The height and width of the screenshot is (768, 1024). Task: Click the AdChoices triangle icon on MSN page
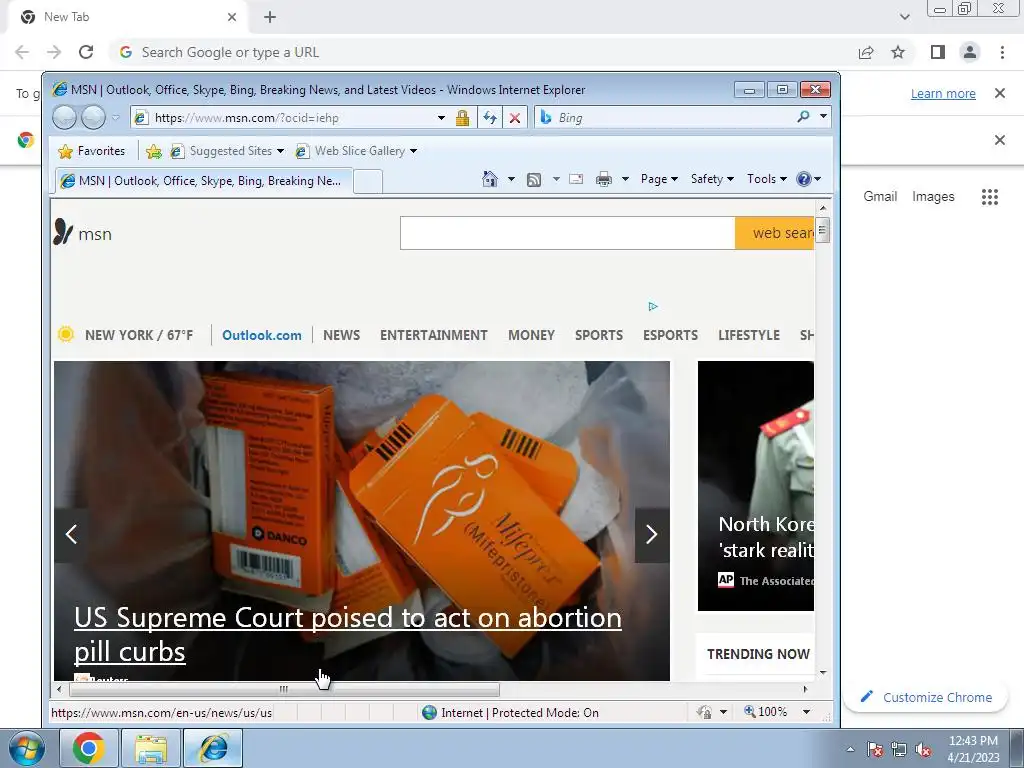click(x=652, y=306)
